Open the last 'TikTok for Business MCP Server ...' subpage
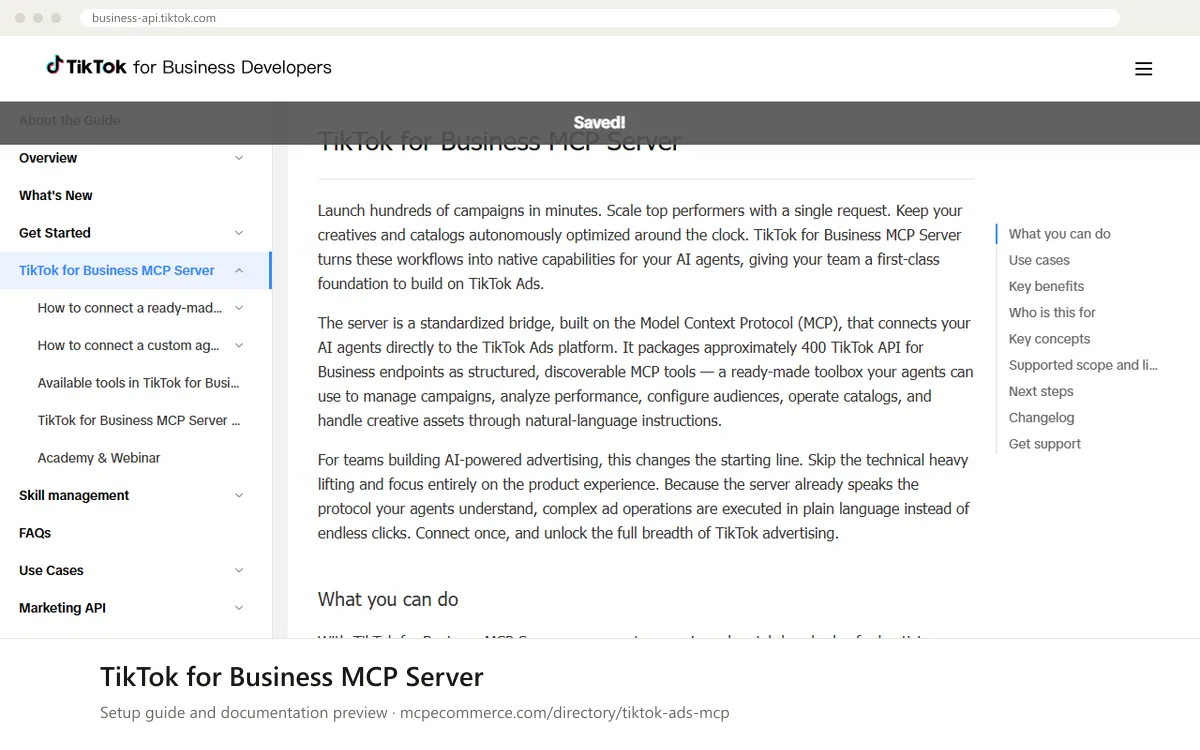The image size is (1200, 750). [x=139, y=420]
